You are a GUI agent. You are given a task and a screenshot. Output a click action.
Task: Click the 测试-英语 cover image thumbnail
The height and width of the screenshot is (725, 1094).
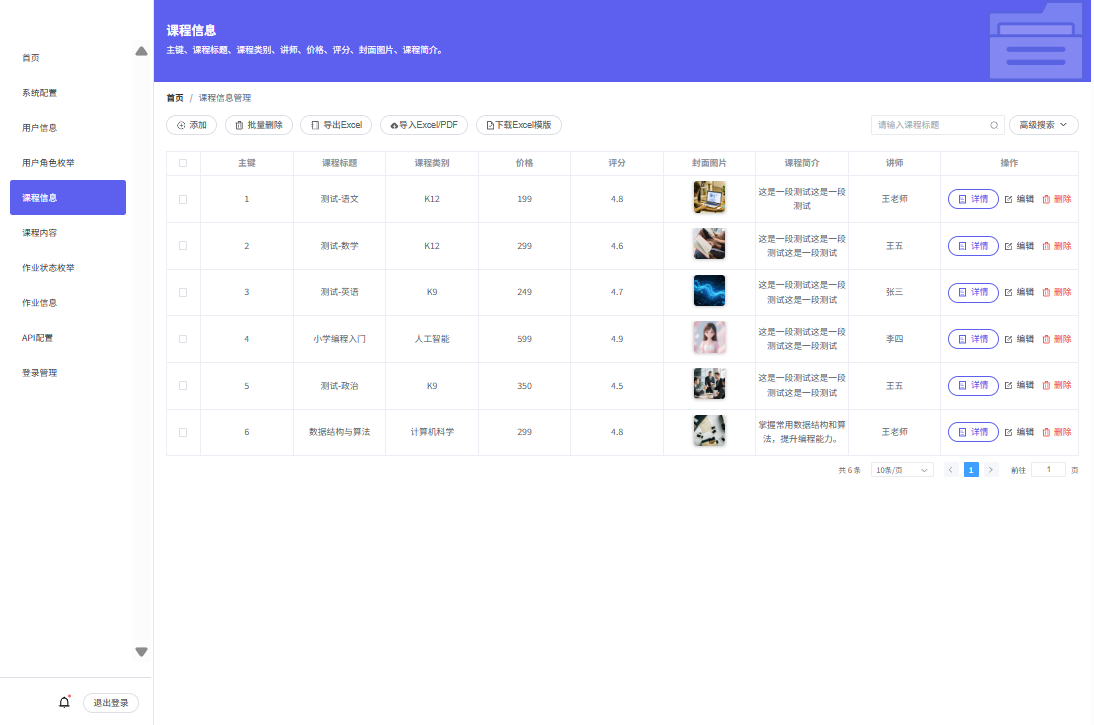(709, 291)
